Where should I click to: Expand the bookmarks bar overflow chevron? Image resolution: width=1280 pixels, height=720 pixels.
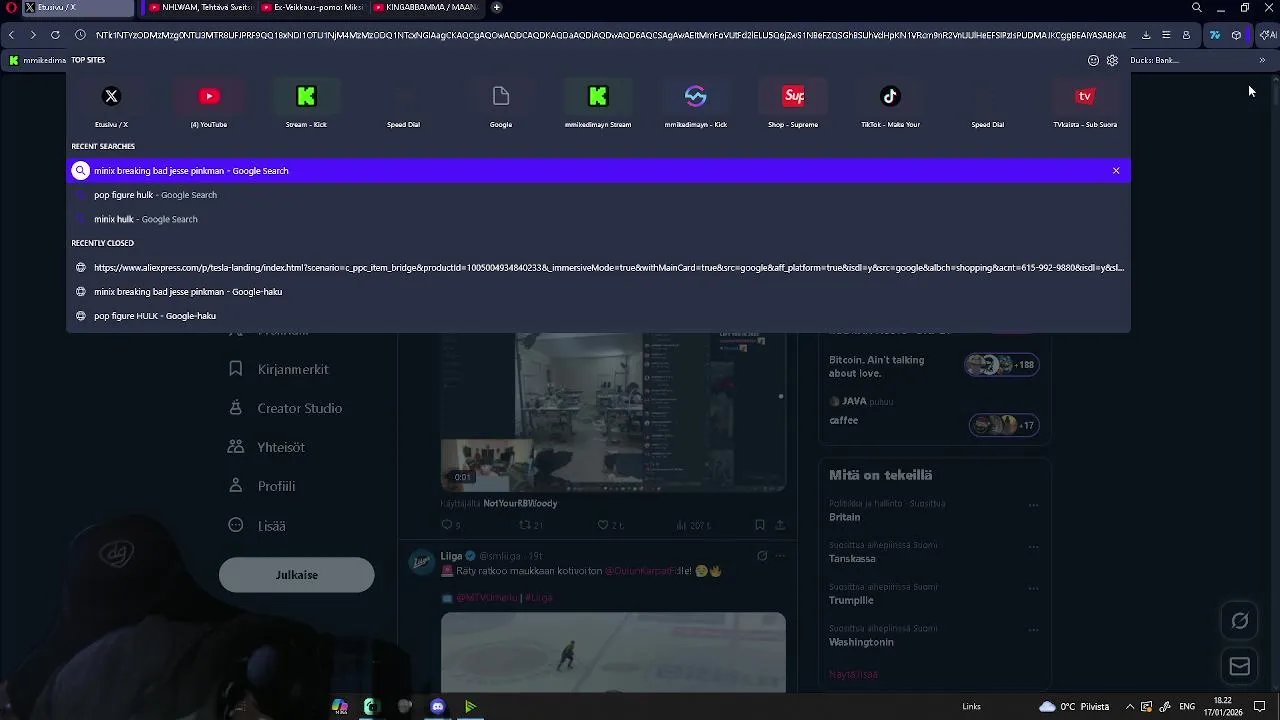1262,60
